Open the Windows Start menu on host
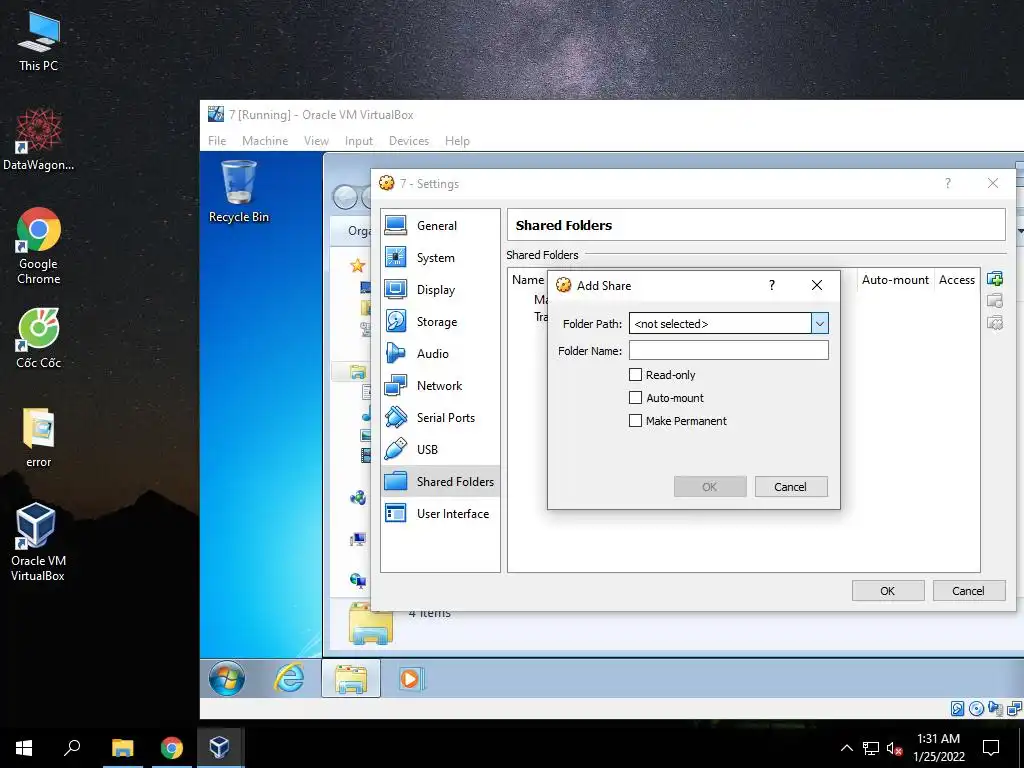The height and width of the screenshot is (768, 1024). 24,748
